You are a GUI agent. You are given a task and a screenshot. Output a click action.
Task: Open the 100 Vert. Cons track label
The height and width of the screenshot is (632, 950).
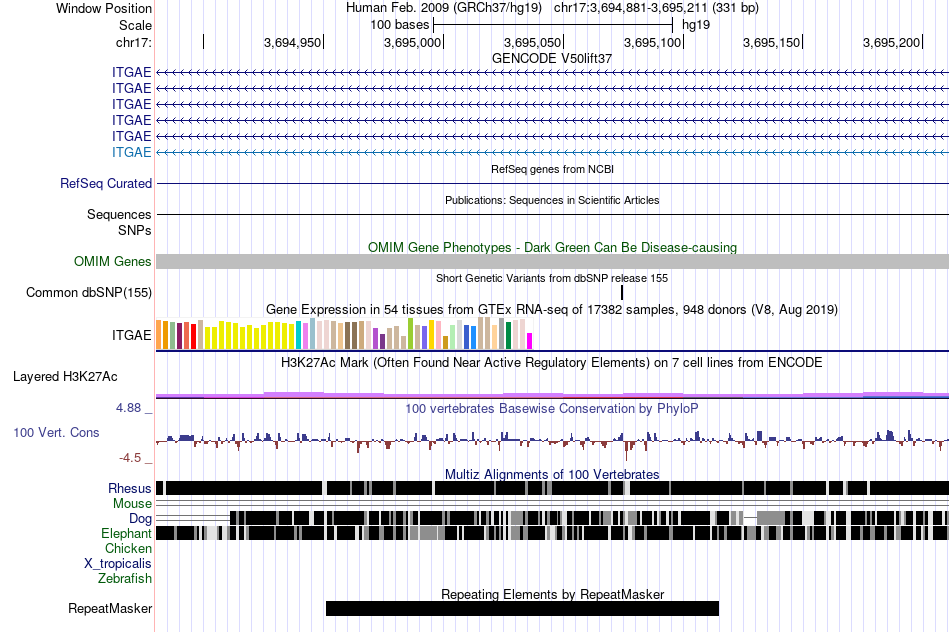56,432
